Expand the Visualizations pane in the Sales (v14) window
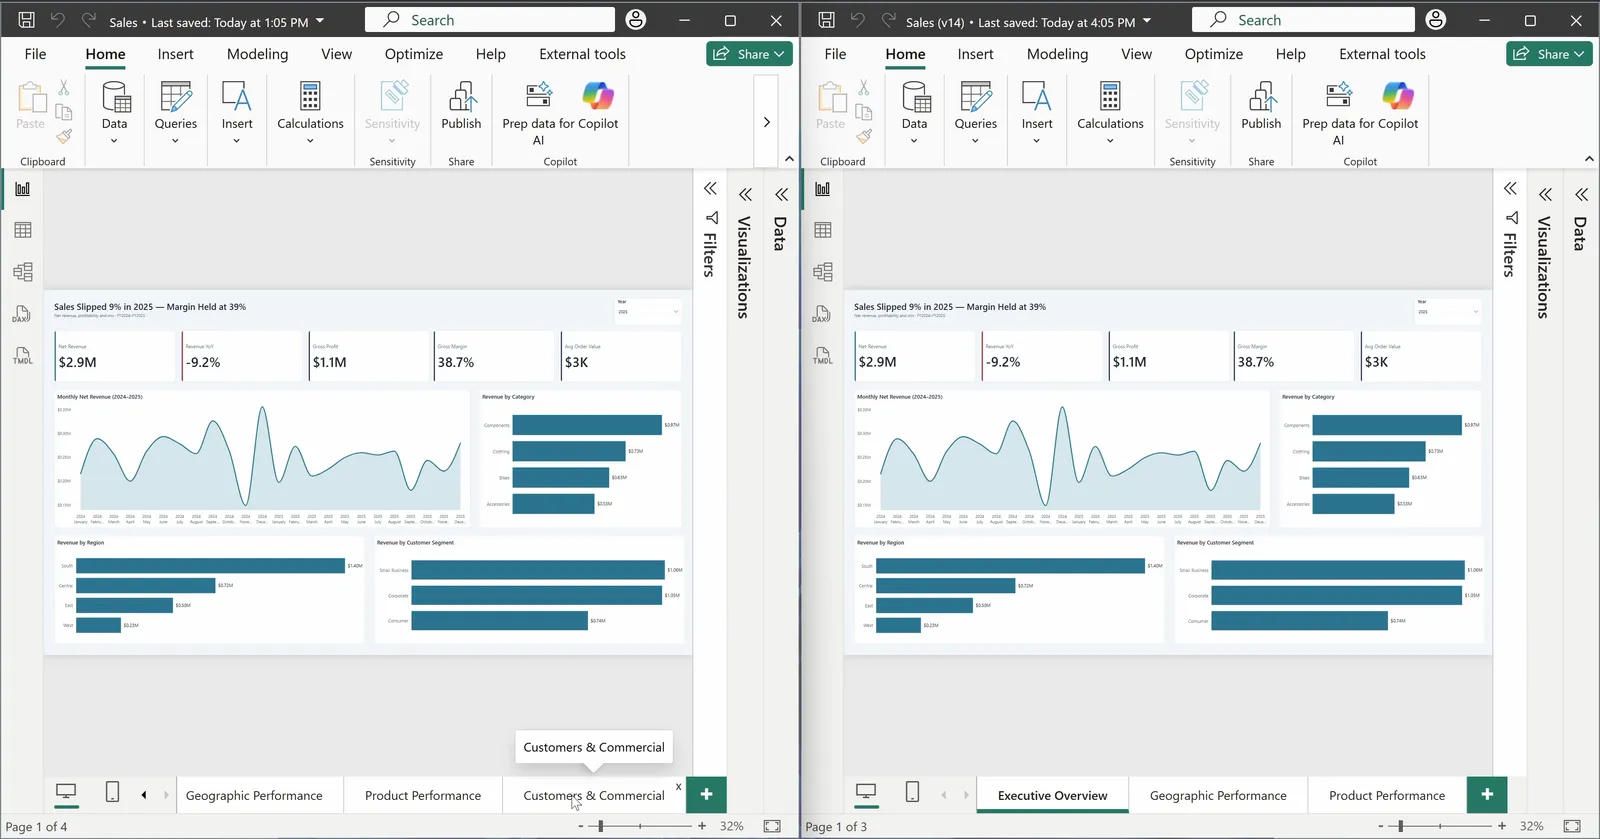The height and width of the screenshot is (839, 1600). coord(1545,194)
